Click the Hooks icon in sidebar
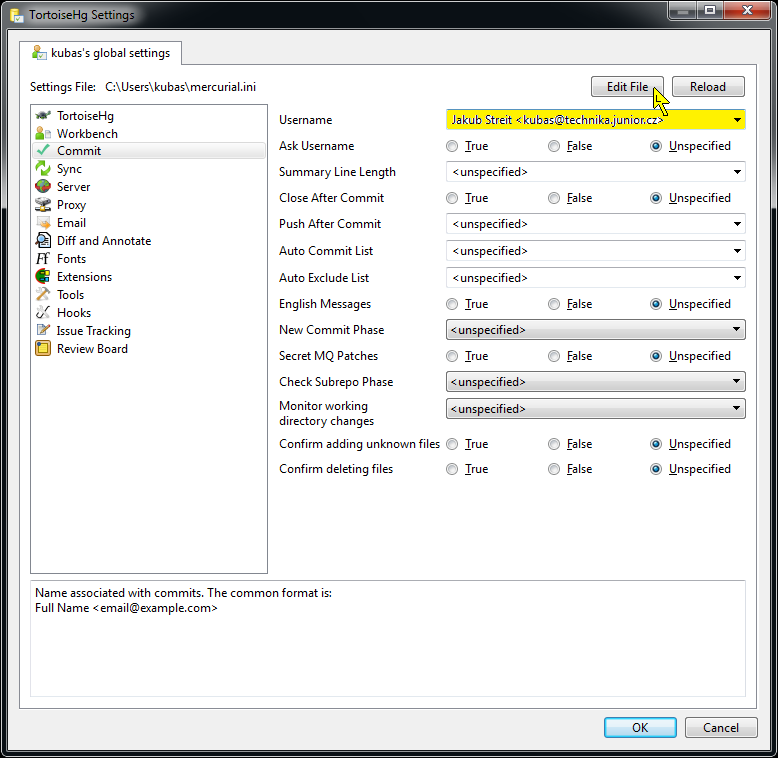 point(43,313)
